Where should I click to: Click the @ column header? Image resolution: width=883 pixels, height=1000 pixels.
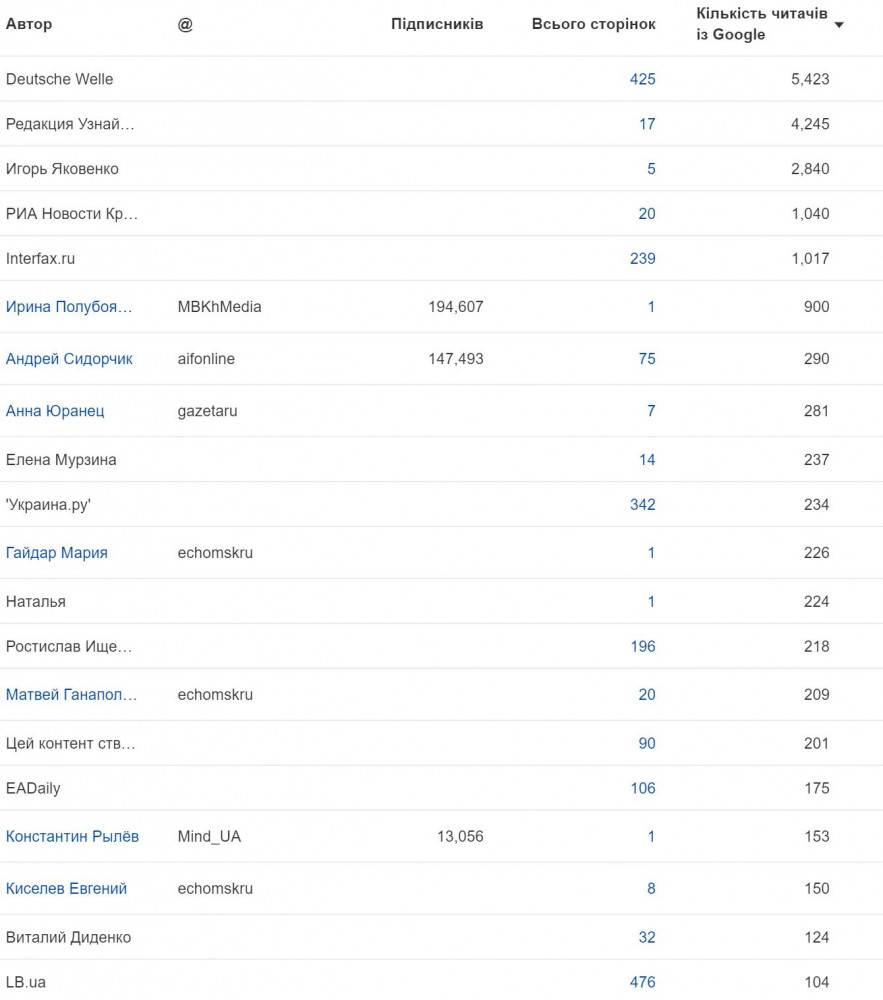point(185,25)
